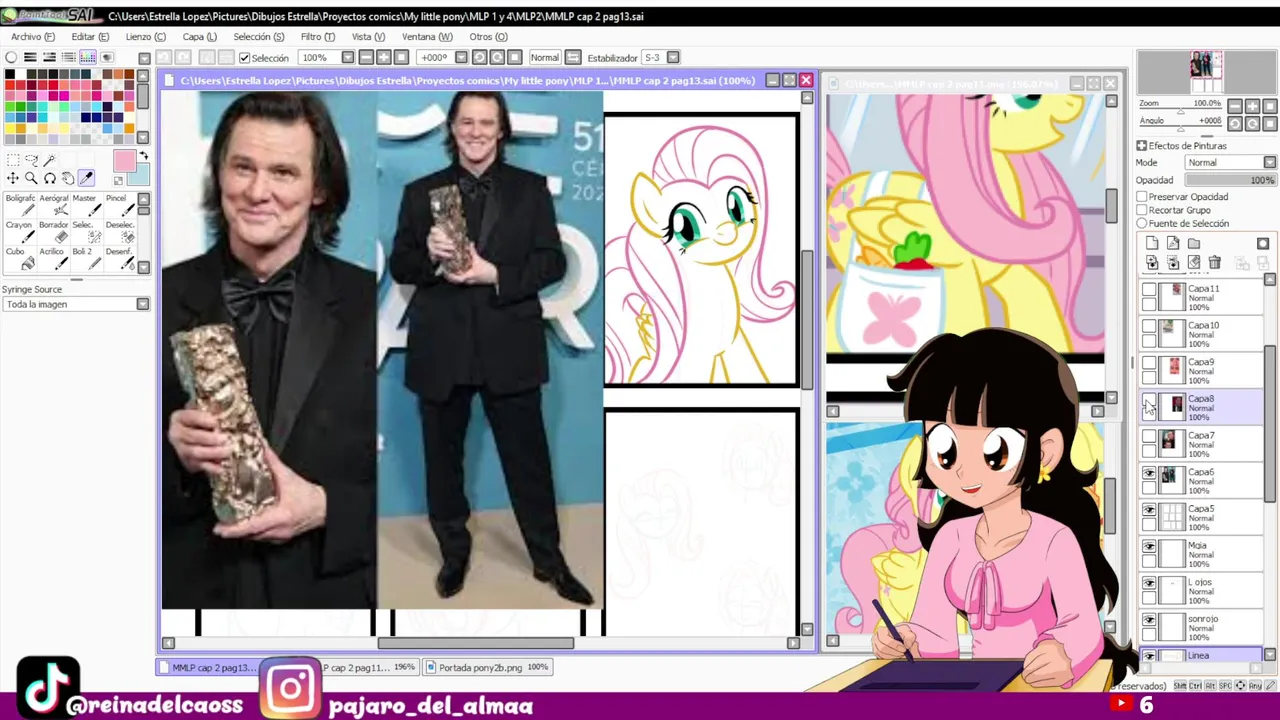Choose the Bolígrafo pen brush
The image size is (1280, 720).
point(20,205)
